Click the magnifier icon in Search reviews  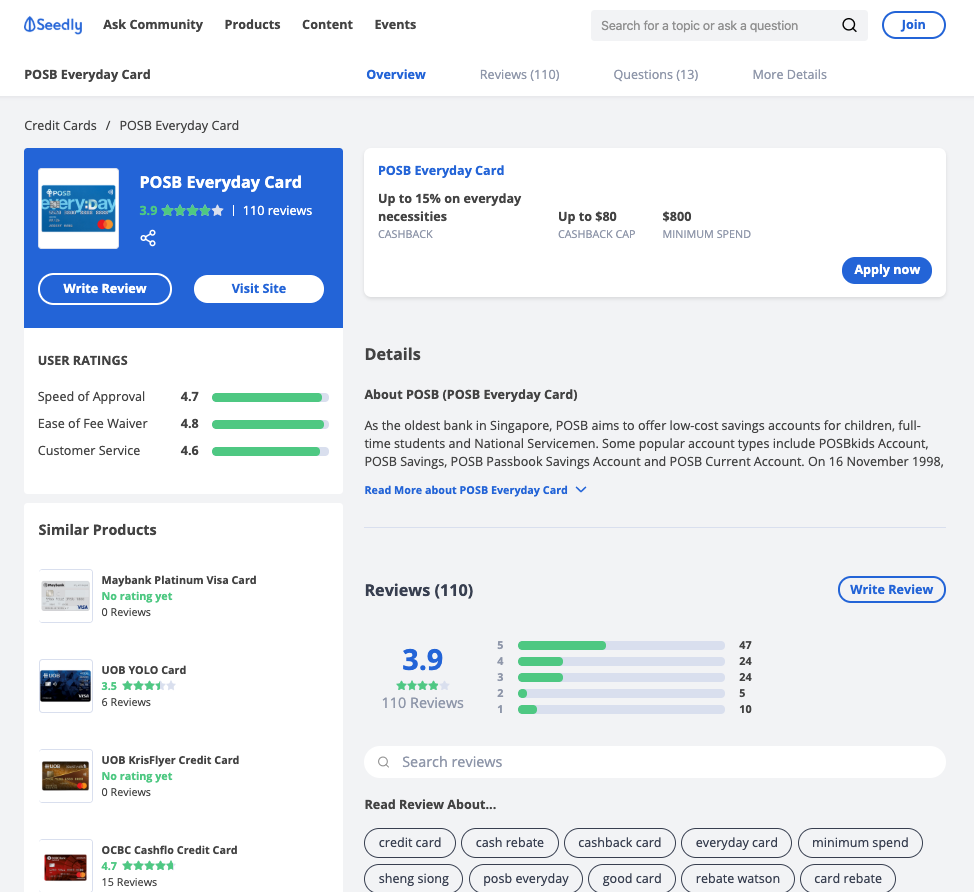click(x=384, y=762)
